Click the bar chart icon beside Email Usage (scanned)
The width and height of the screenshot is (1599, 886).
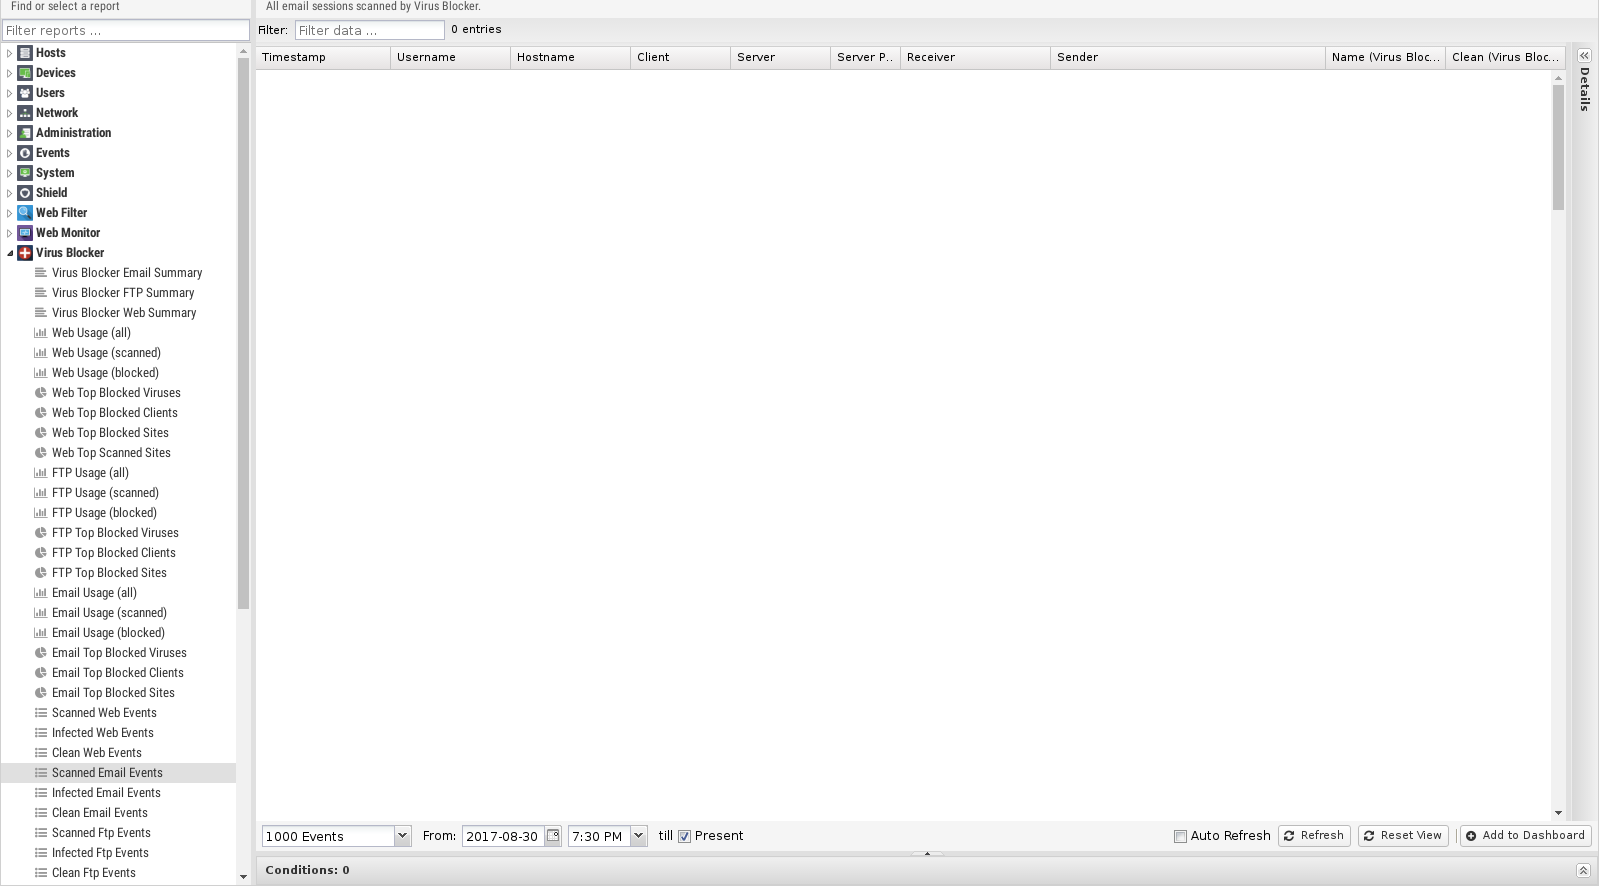41,613
